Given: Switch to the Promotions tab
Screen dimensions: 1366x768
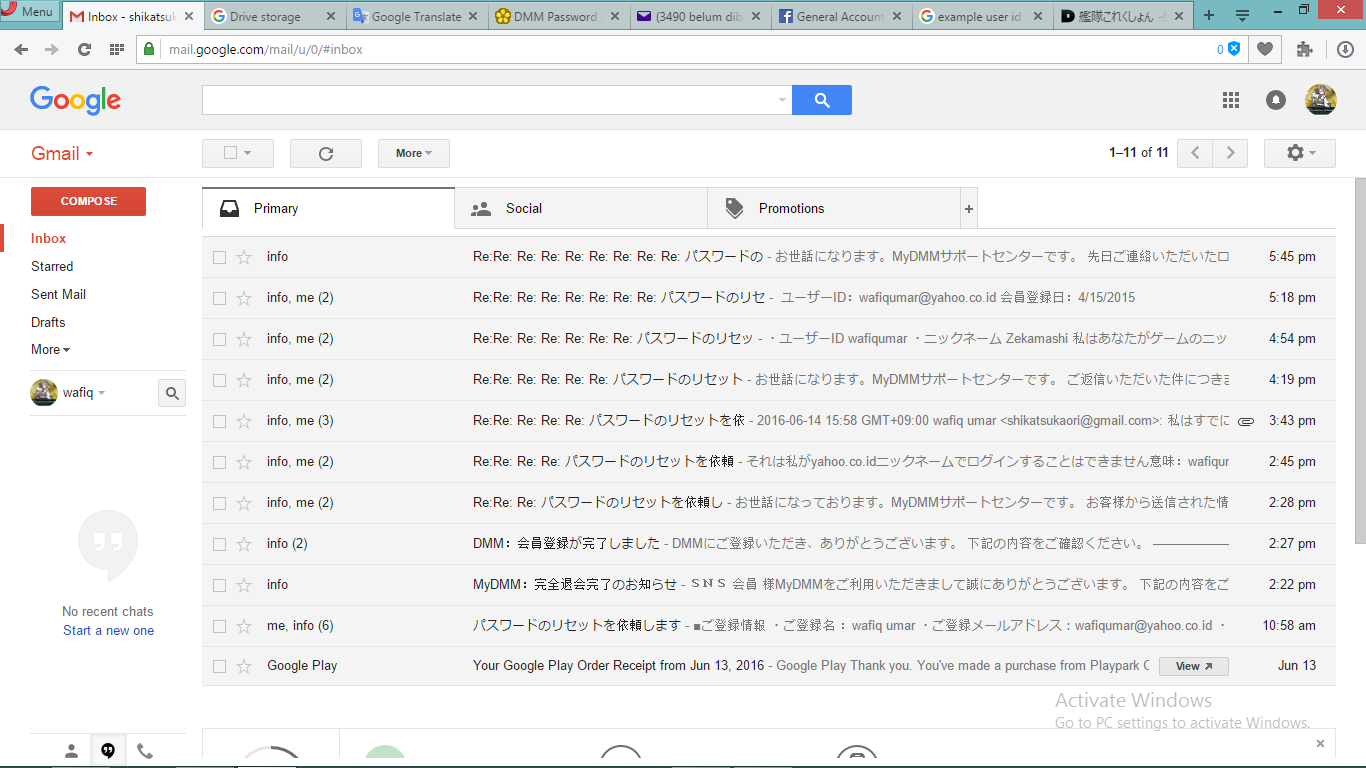Looking at the screenshot, I should click(833, 208).
